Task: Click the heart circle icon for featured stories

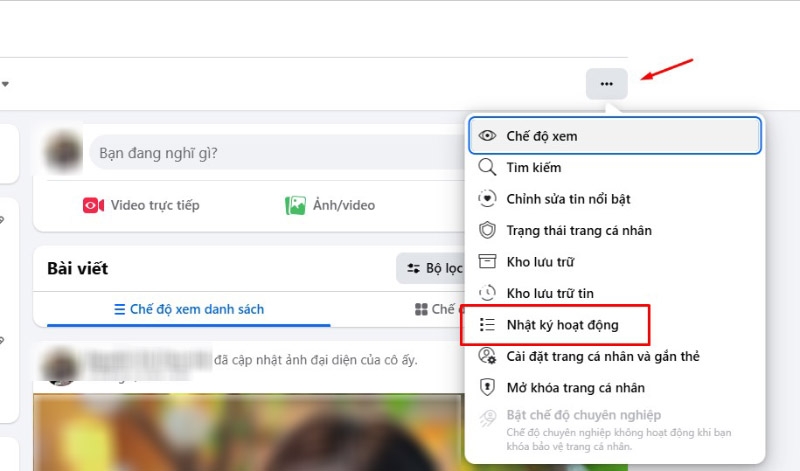Action: click(x=487, y=199)
